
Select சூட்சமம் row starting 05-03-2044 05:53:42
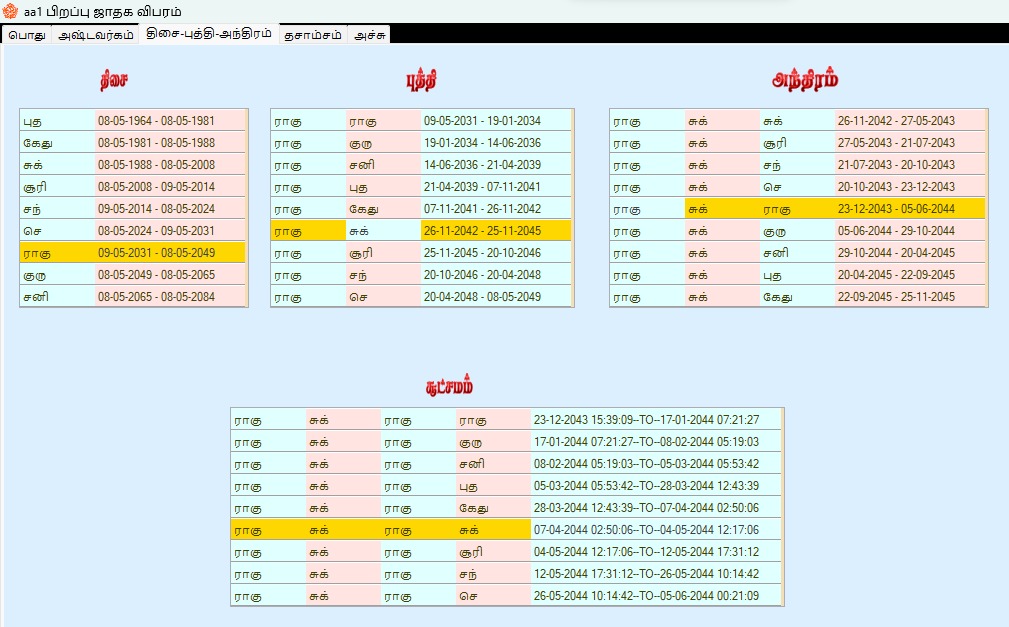coord(506,485)
